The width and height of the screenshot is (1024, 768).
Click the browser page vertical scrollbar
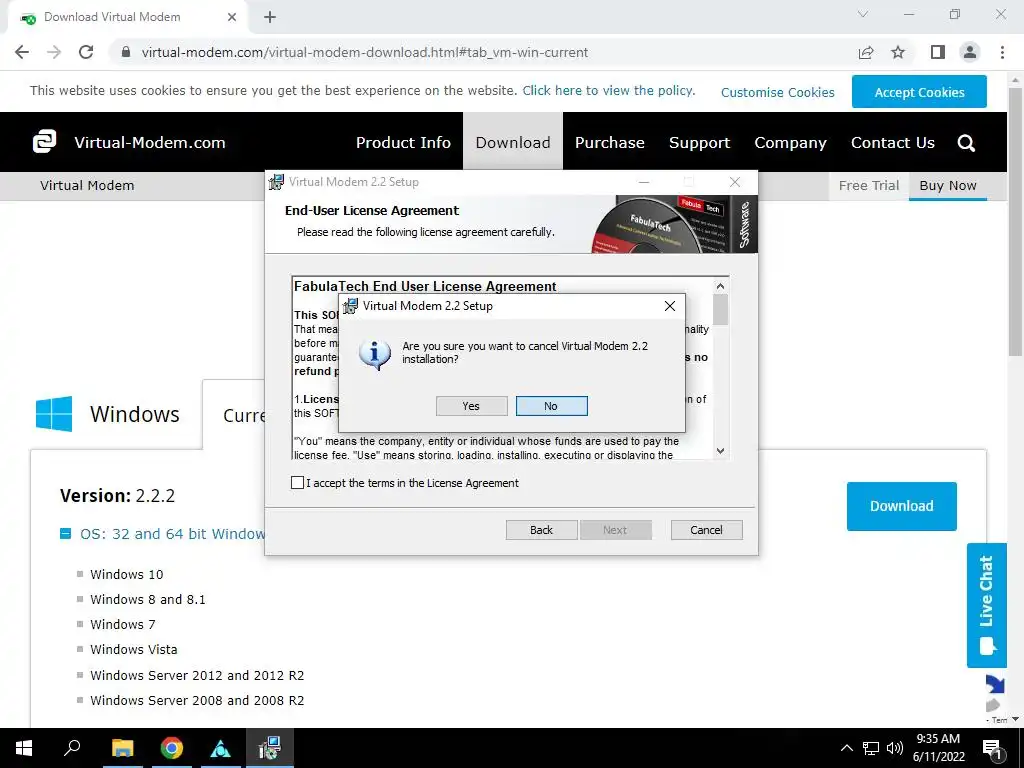pyautogui.click(x=1015, y=222)
